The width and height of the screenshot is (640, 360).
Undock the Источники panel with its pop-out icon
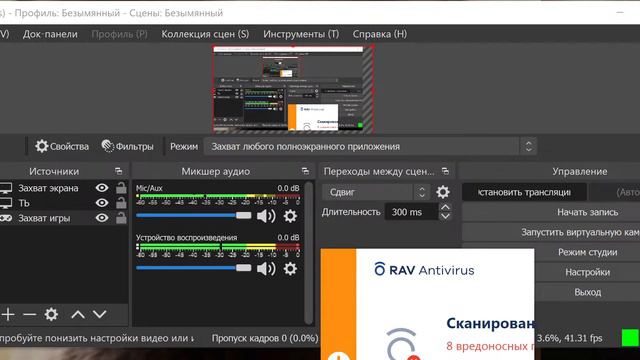pos(118,171)
